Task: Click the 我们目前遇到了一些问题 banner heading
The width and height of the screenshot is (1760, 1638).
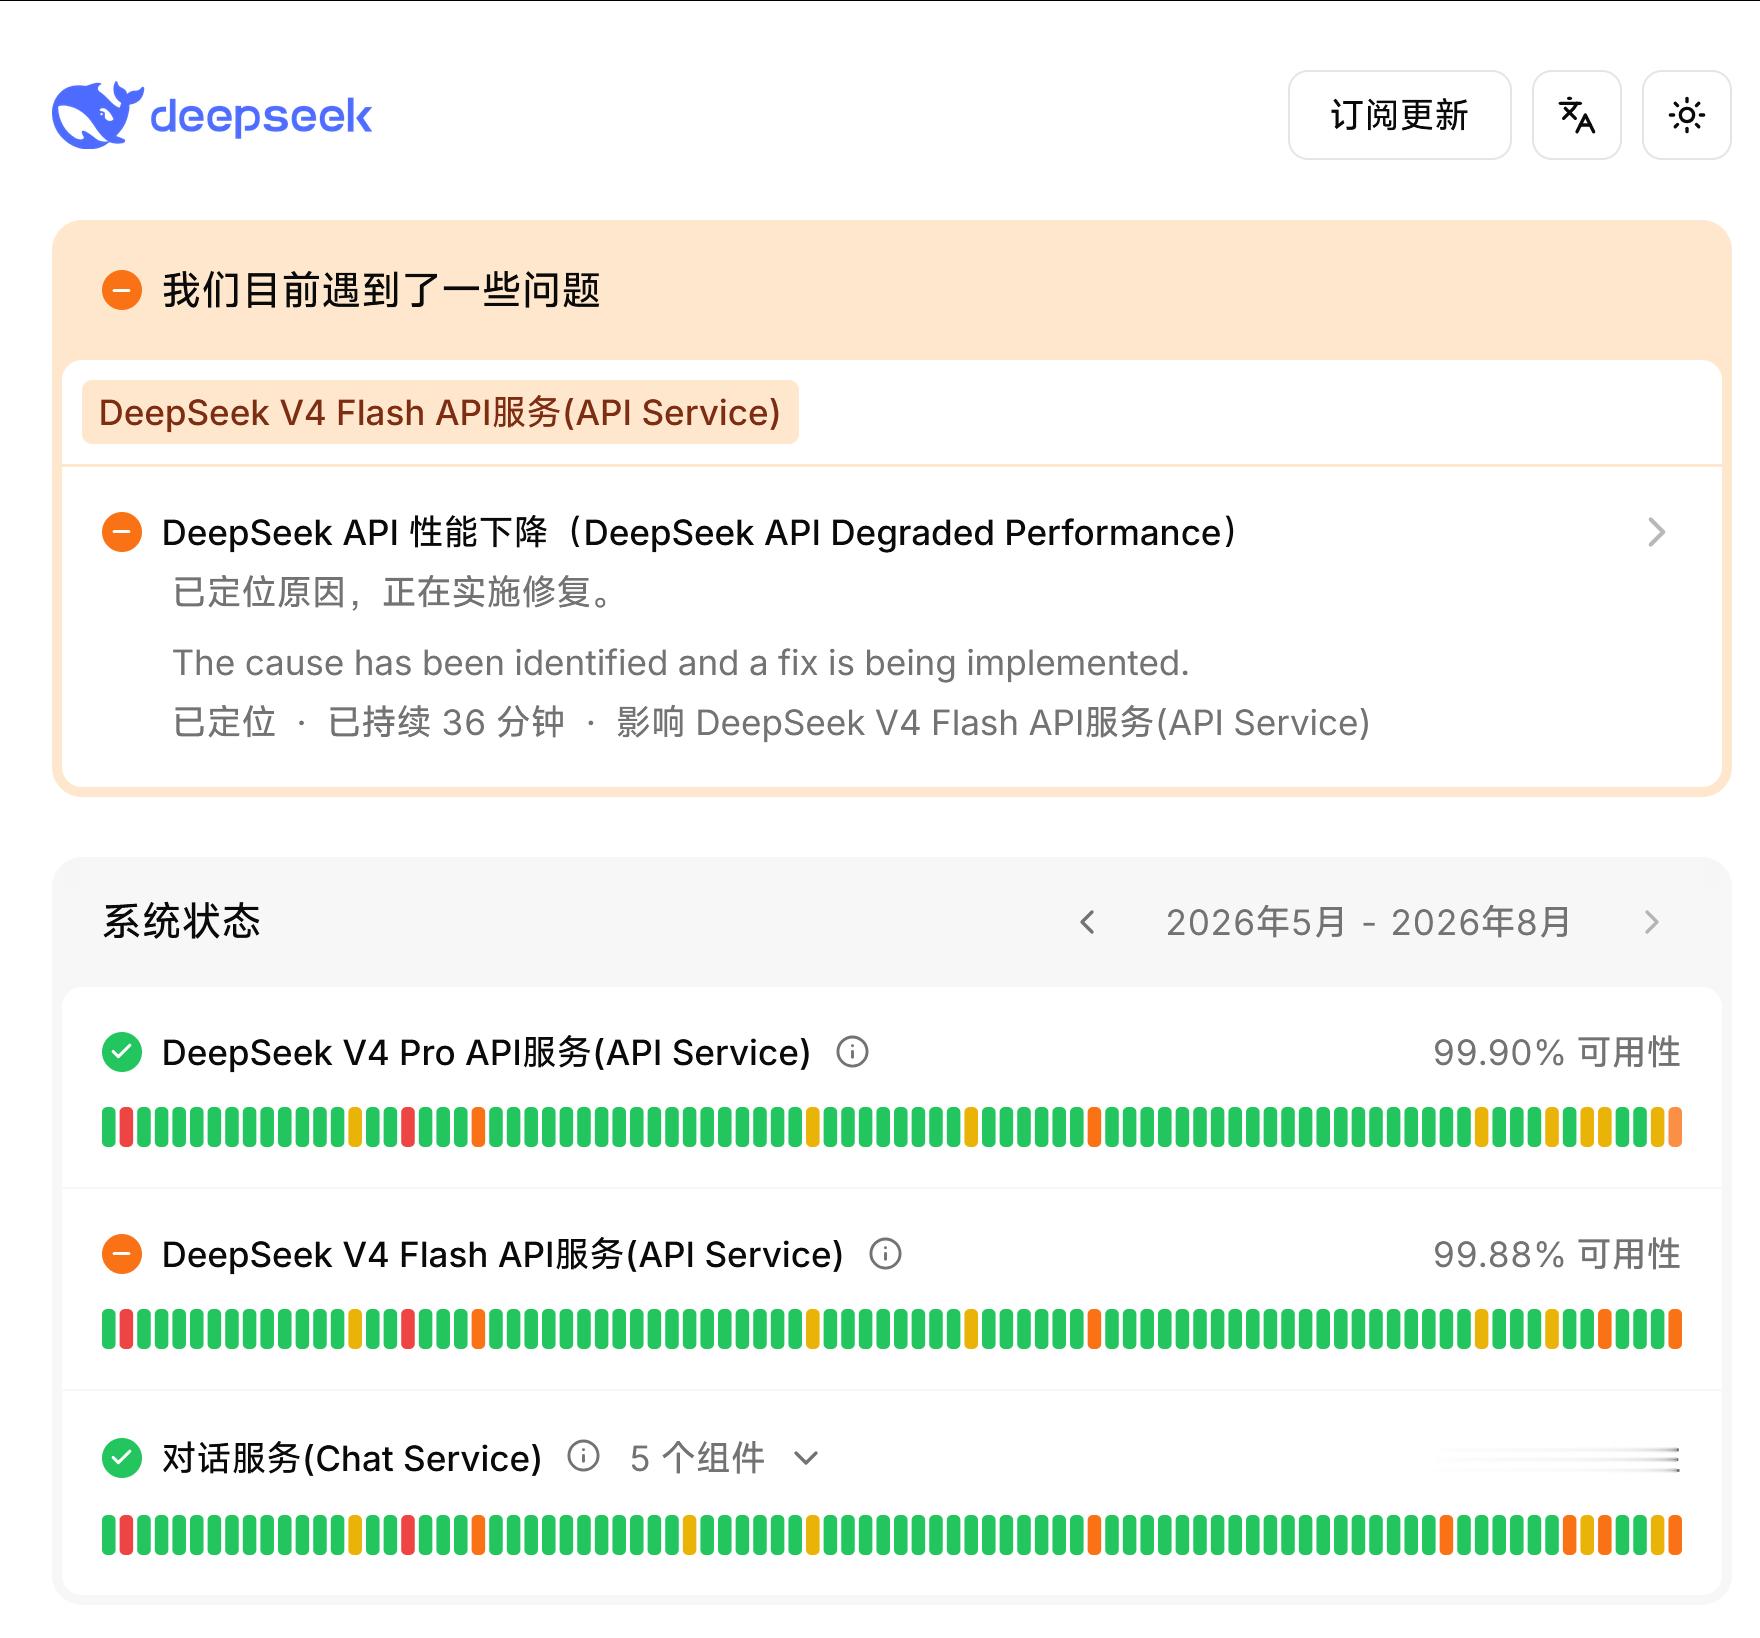Action: 381,290
